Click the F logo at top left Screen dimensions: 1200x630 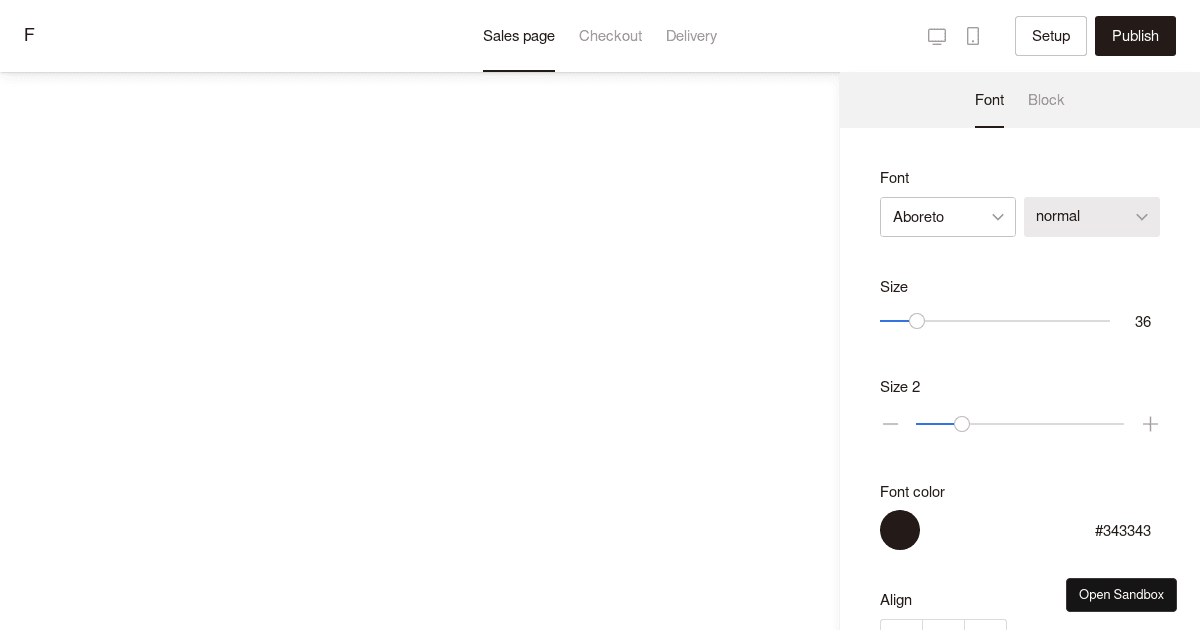29,35
